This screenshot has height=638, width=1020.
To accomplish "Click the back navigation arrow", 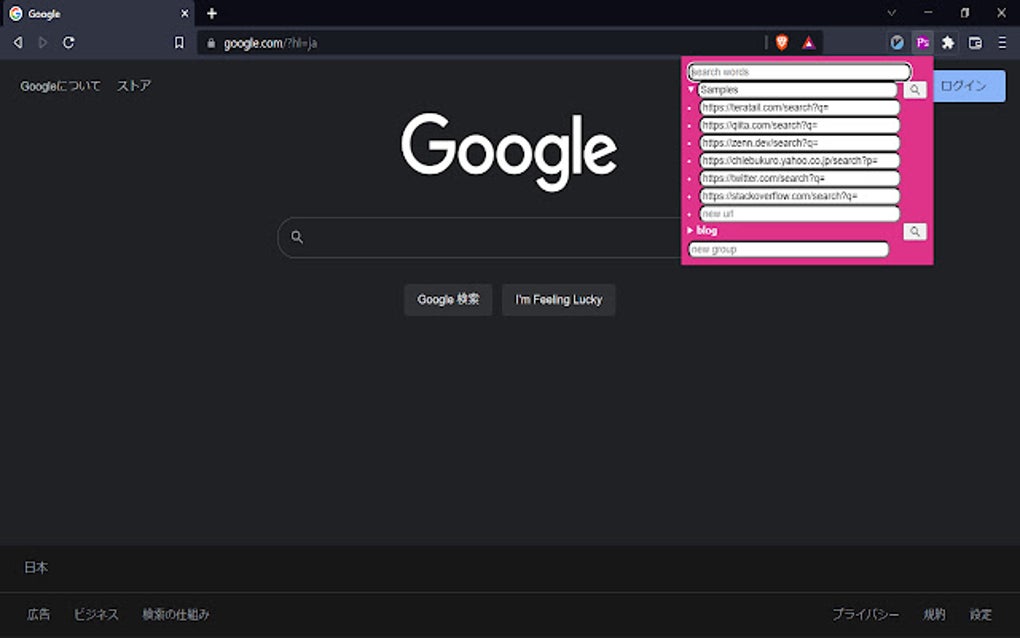I will tap(17, 42).
